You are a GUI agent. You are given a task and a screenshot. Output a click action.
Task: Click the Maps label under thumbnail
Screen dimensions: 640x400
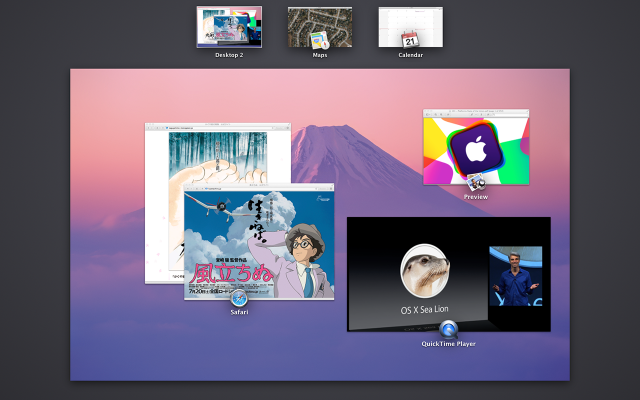pos(320,55)
